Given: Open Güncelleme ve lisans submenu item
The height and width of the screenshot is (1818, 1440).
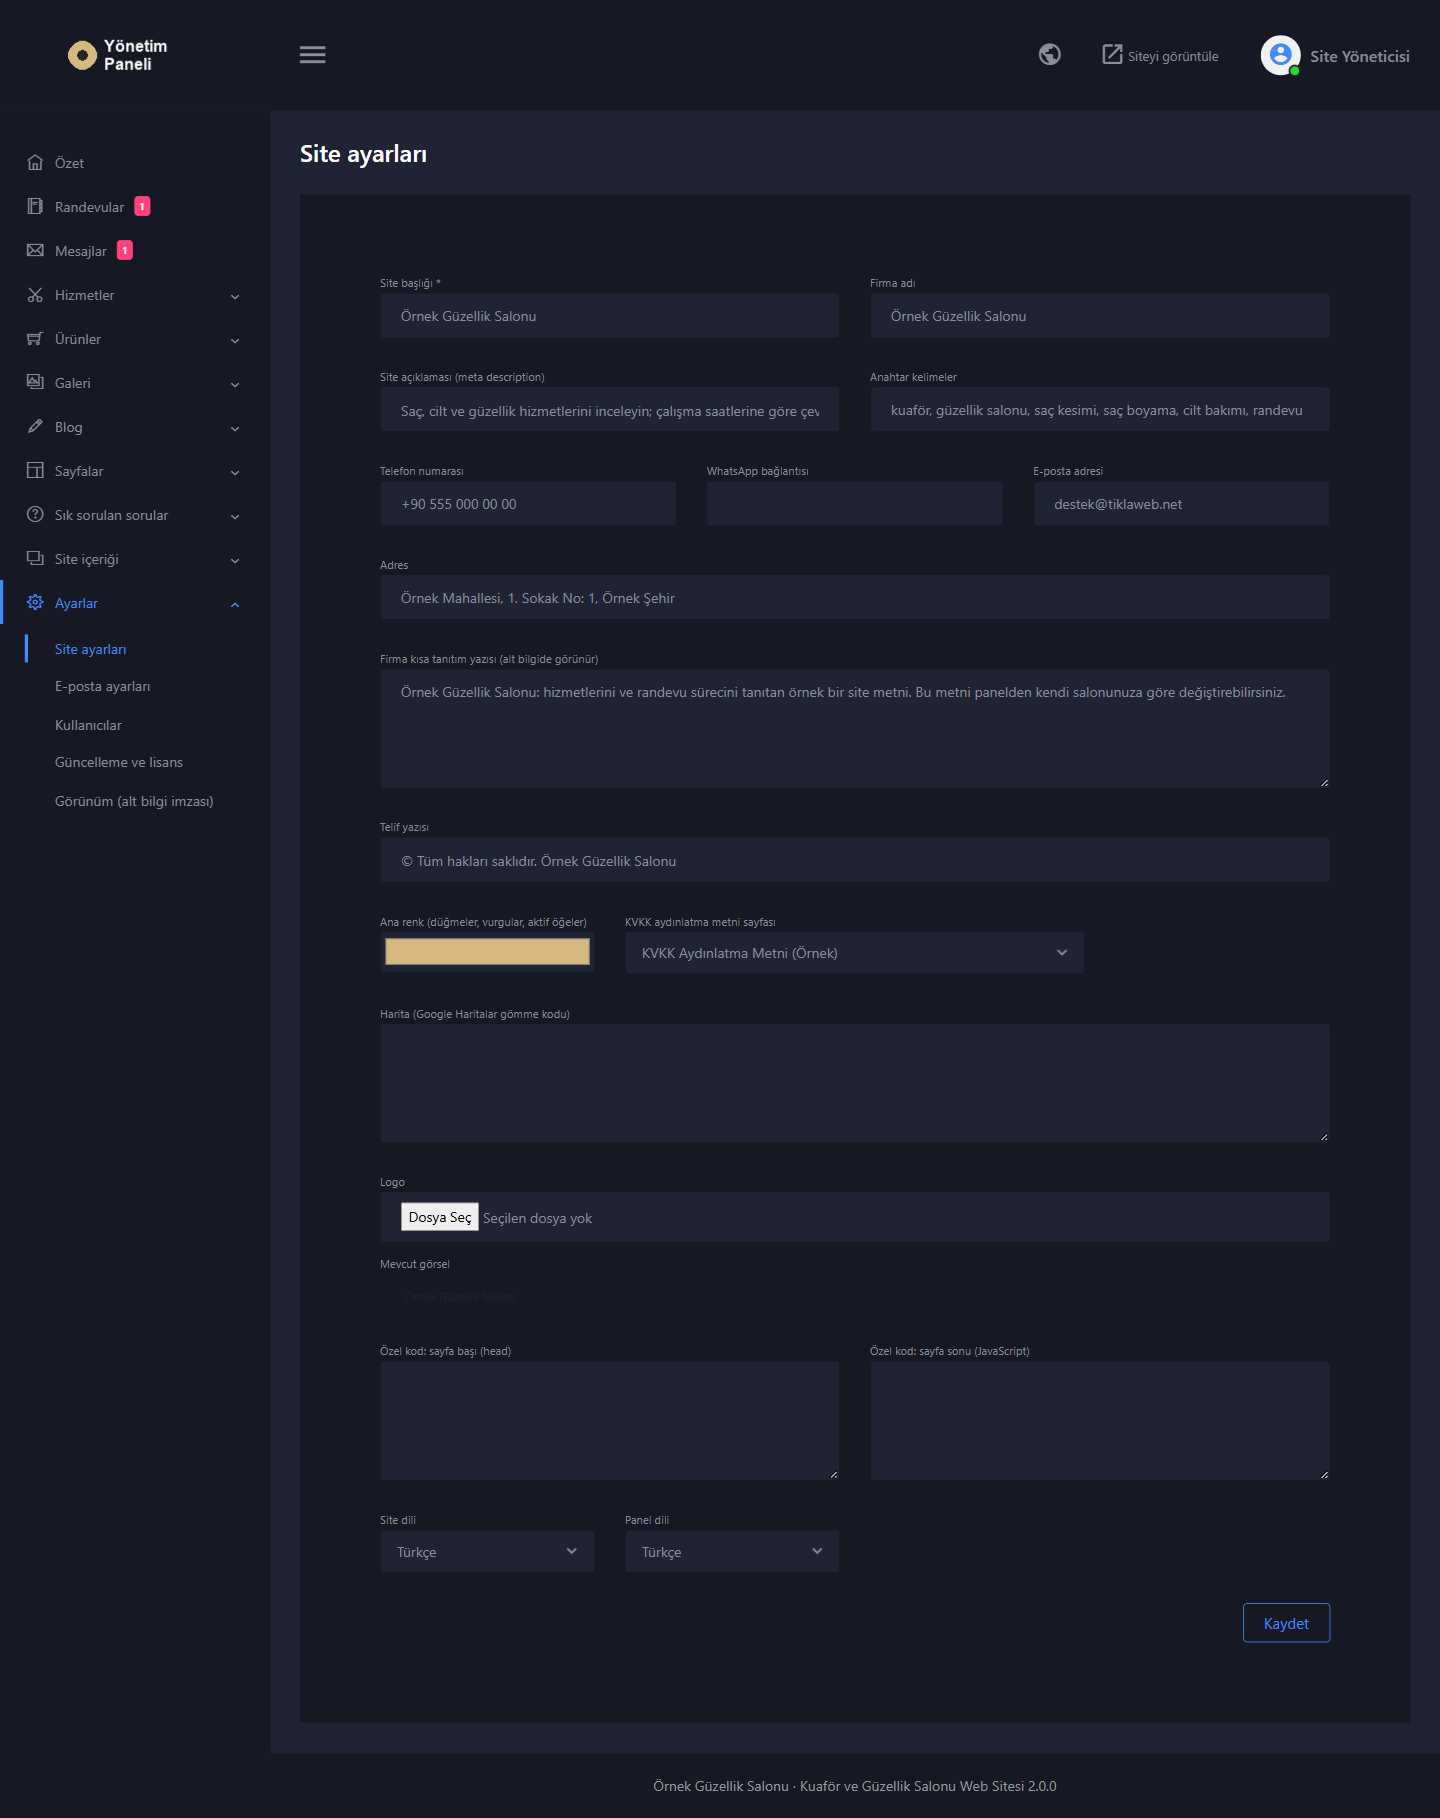Looking at the screenshot, I should (119, 763).
